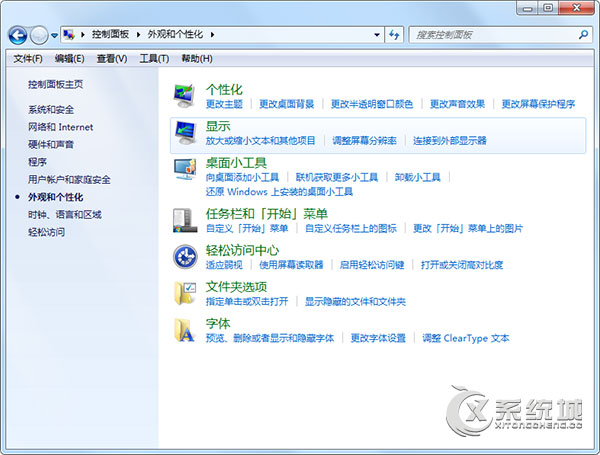This screenshot has height=455, width=600.
Task: Click 放大或缩小文本和其他项目 link
Action: pos(261,141)
